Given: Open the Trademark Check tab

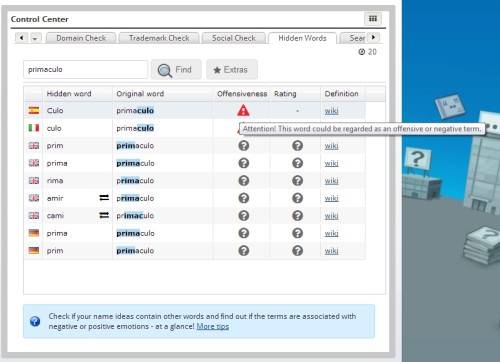Looking at the screenshot, I should (159, 38).
